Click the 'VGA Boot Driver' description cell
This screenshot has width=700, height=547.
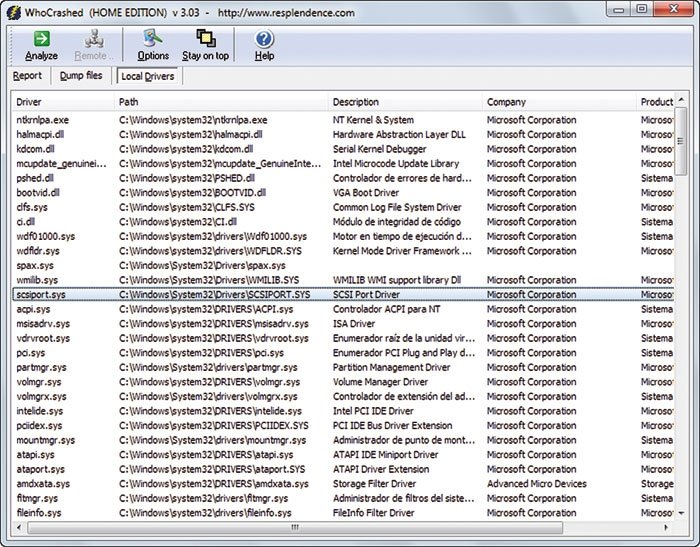[x=366, y=193]
